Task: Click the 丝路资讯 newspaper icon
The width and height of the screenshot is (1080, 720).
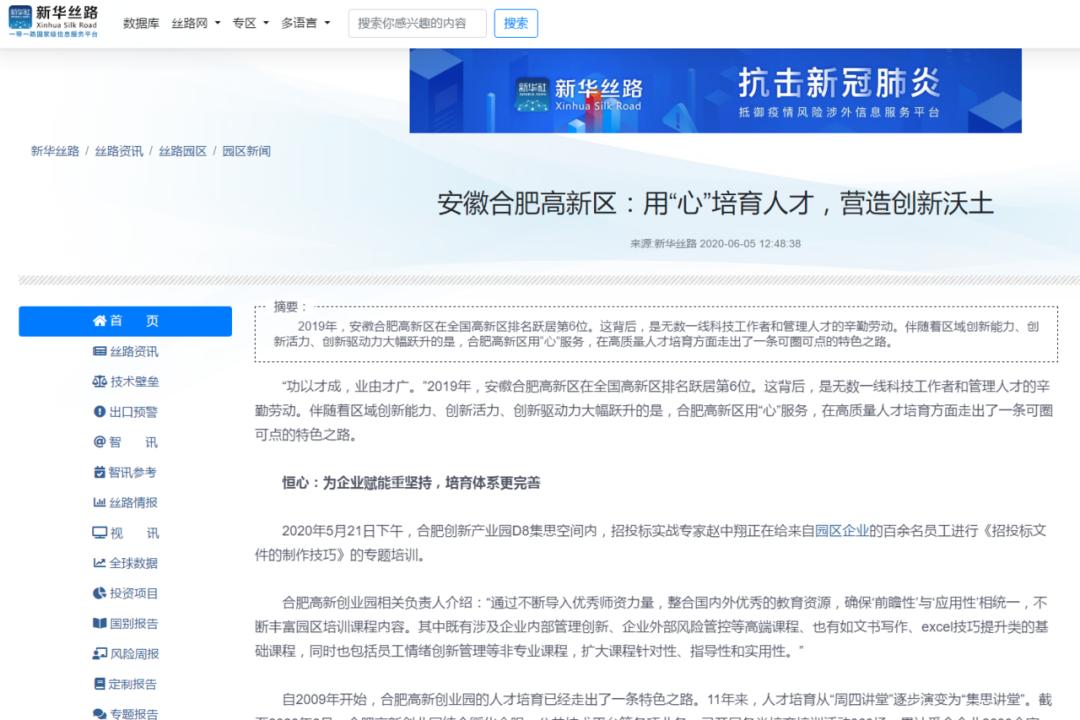Action: [100, 351]
